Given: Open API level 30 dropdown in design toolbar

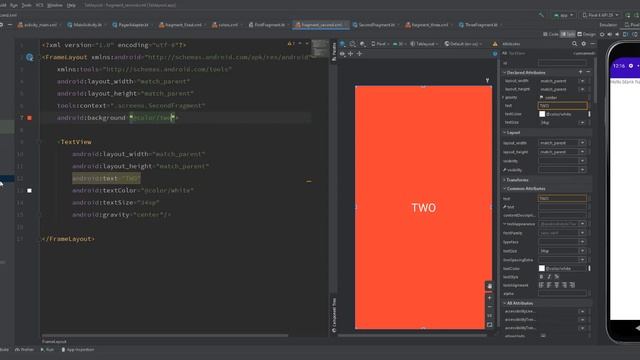Looking at the screenshot, I should [x=399, y=44].
